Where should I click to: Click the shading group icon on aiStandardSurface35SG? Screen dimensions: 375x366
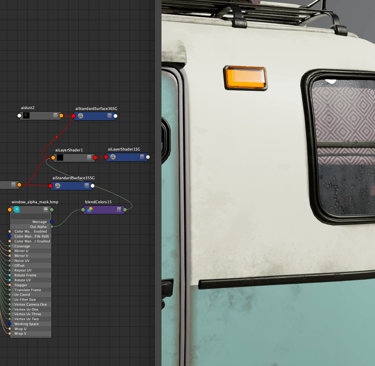click(x=58, y=186)
